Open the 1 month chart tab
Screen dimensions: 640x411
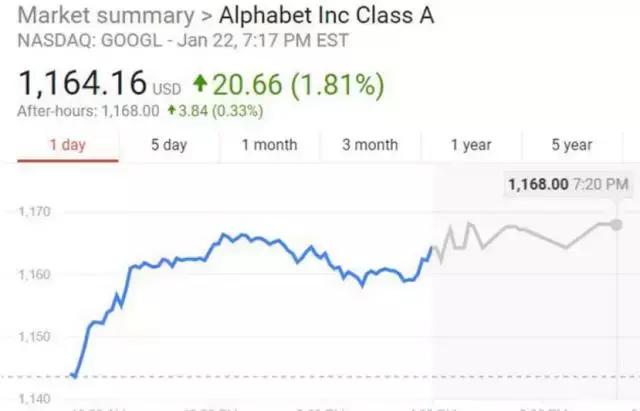pyautogui.click(x=269, y=145)
